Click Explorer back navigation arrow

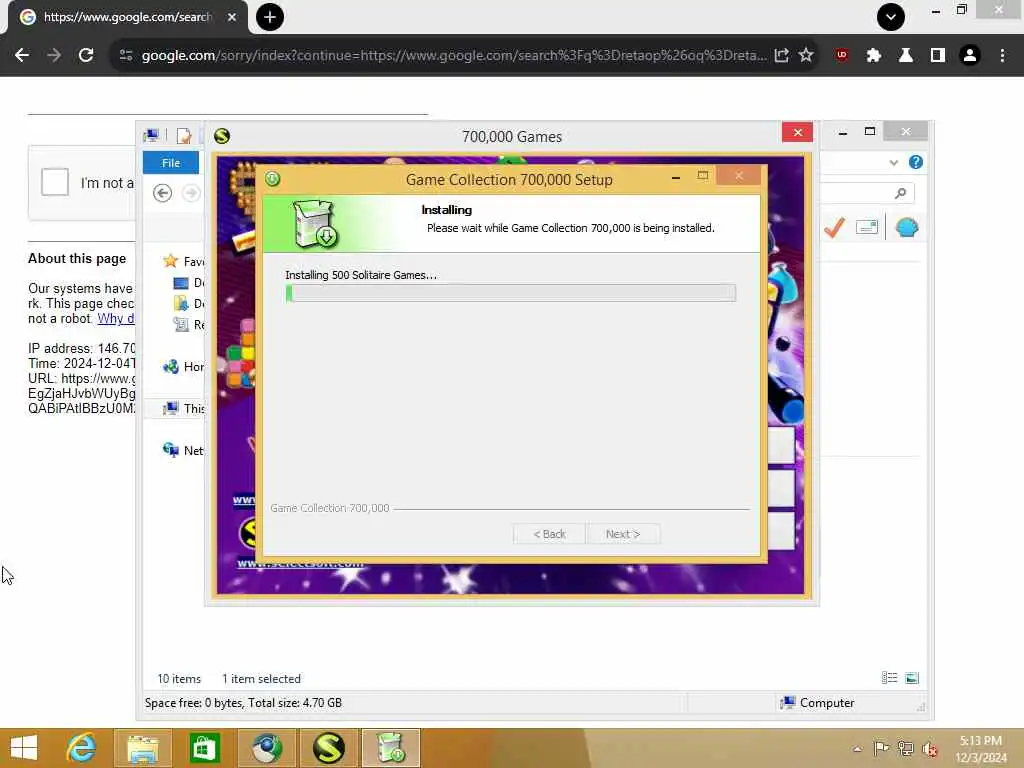click(x=163, y=193)
